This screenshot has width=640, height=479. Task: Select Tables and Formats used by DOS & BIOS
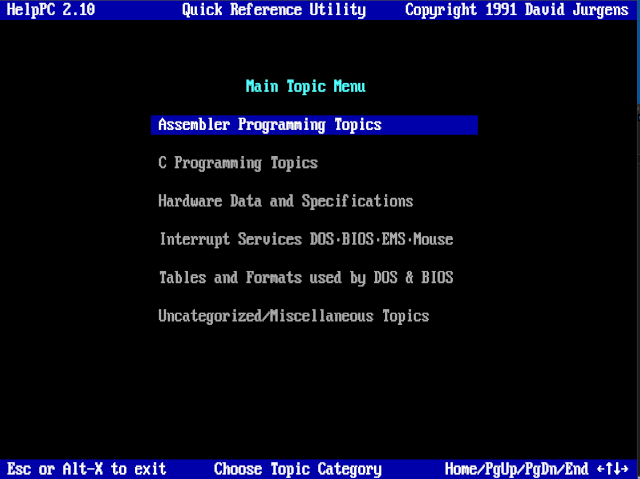pyautogui.click(x=306, y=277)
